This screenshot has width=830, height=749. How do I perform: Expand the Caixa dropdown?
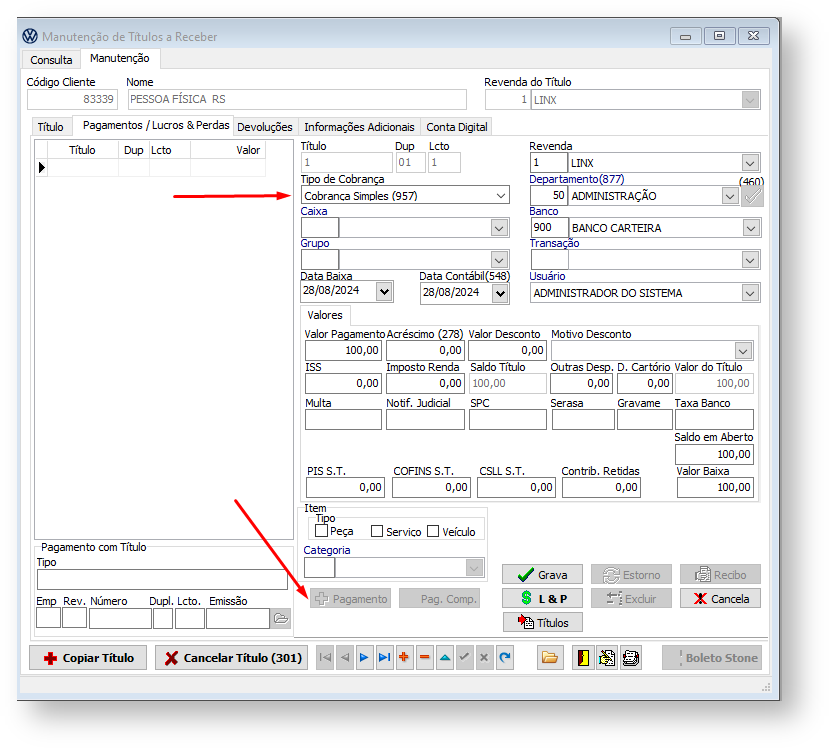point(499,228)
